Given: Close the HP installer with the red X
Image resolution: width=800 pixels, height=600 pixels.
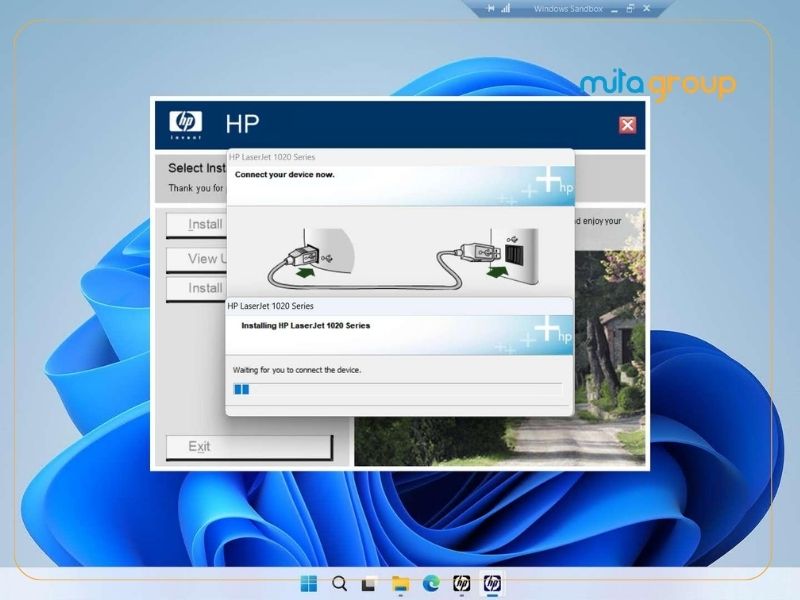Looking at the screenshot, I should click(627, 125).
